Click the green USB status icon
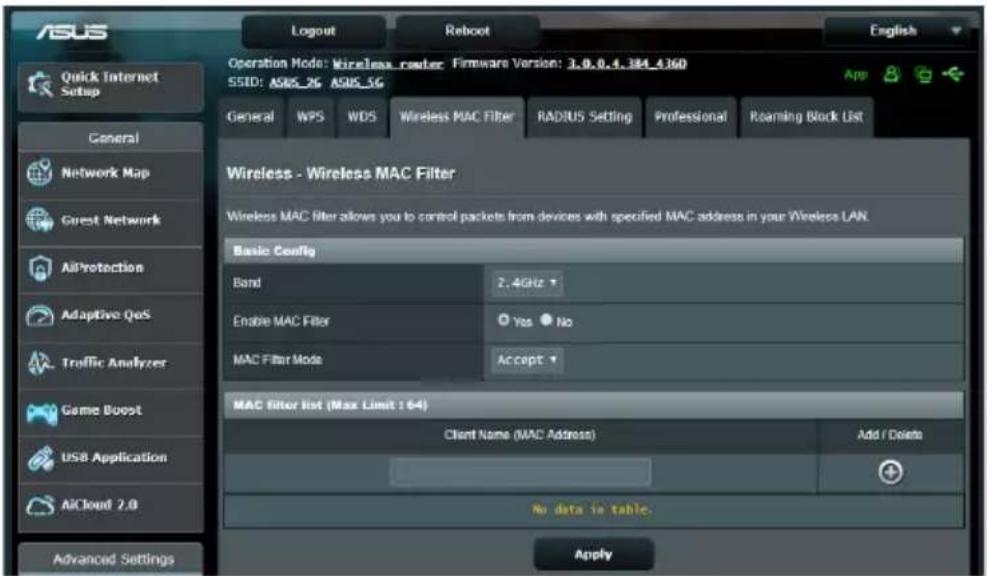This screenshot has width=987, height=576. pos(953,75)
